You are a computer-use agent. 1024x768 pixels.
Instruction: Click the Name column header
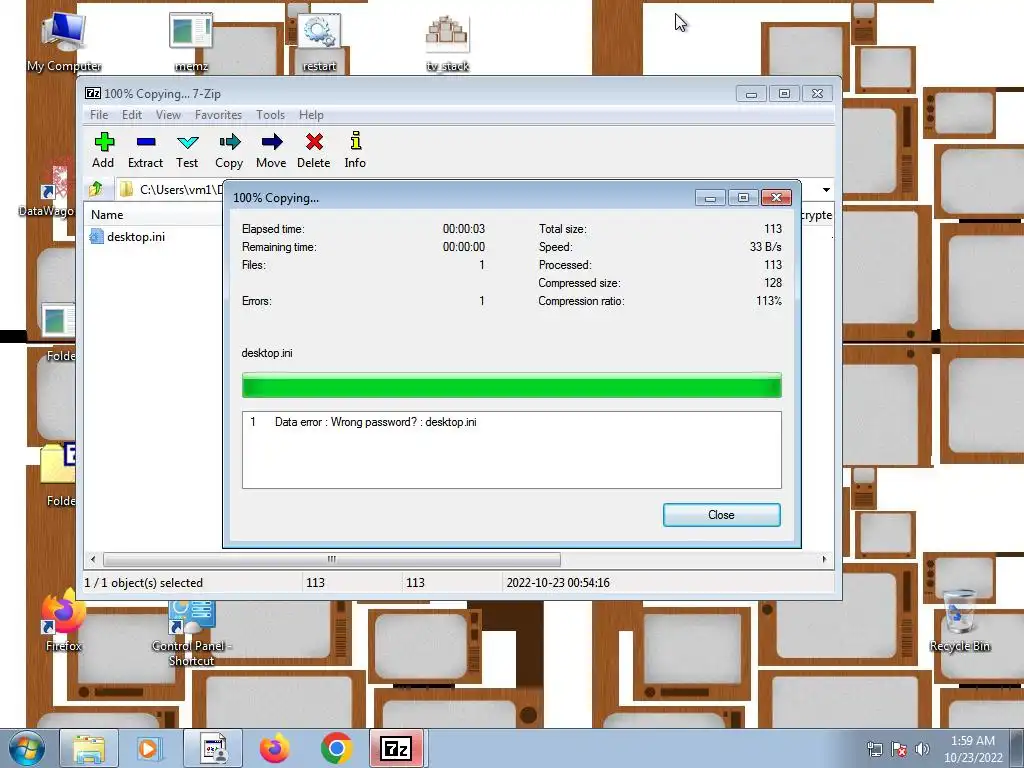[x=107, y=215]
